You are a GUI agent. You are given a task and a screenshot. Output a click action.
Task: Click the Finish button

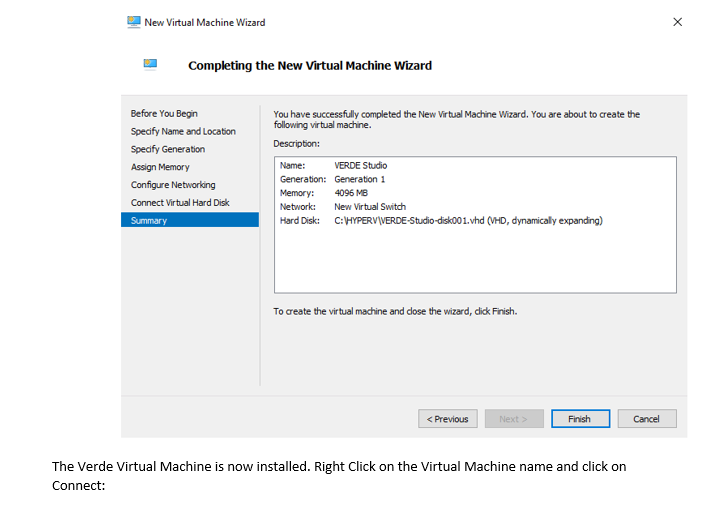tap(580, 419)
